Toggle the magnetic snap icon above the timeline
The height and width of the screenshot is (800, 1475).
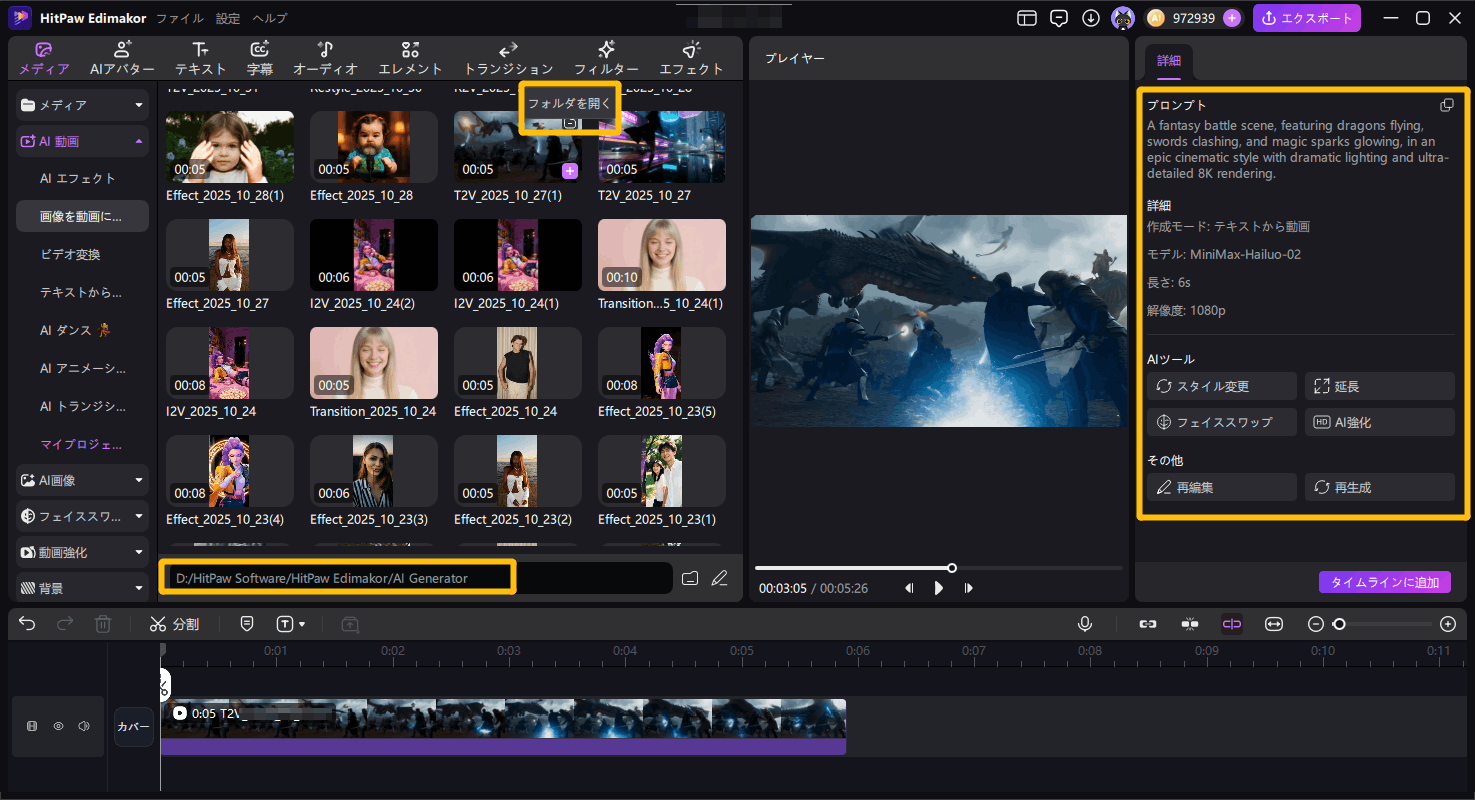point(1189,624)
